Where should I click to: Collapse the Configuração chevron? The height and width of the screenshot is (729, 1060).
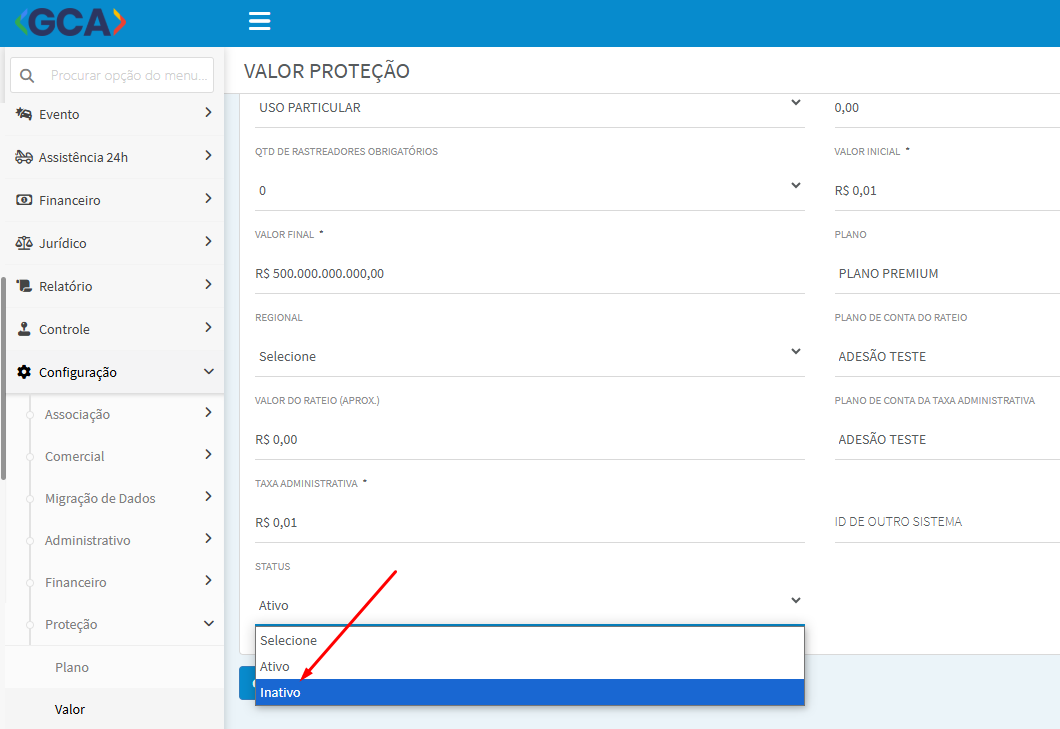pyautogui.click(x=209, y=371)
